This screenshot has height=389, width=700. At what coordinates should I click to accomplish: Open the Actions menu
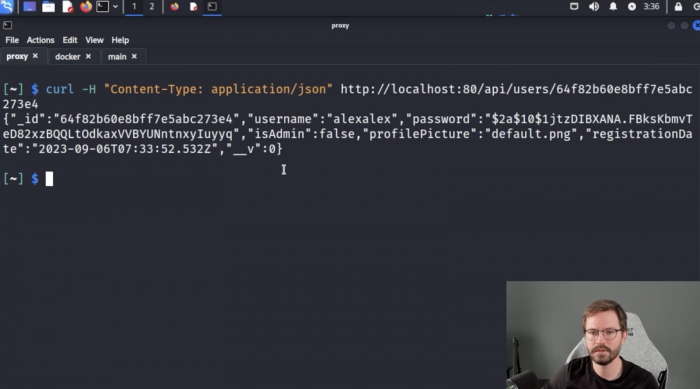tap(40, 40)
